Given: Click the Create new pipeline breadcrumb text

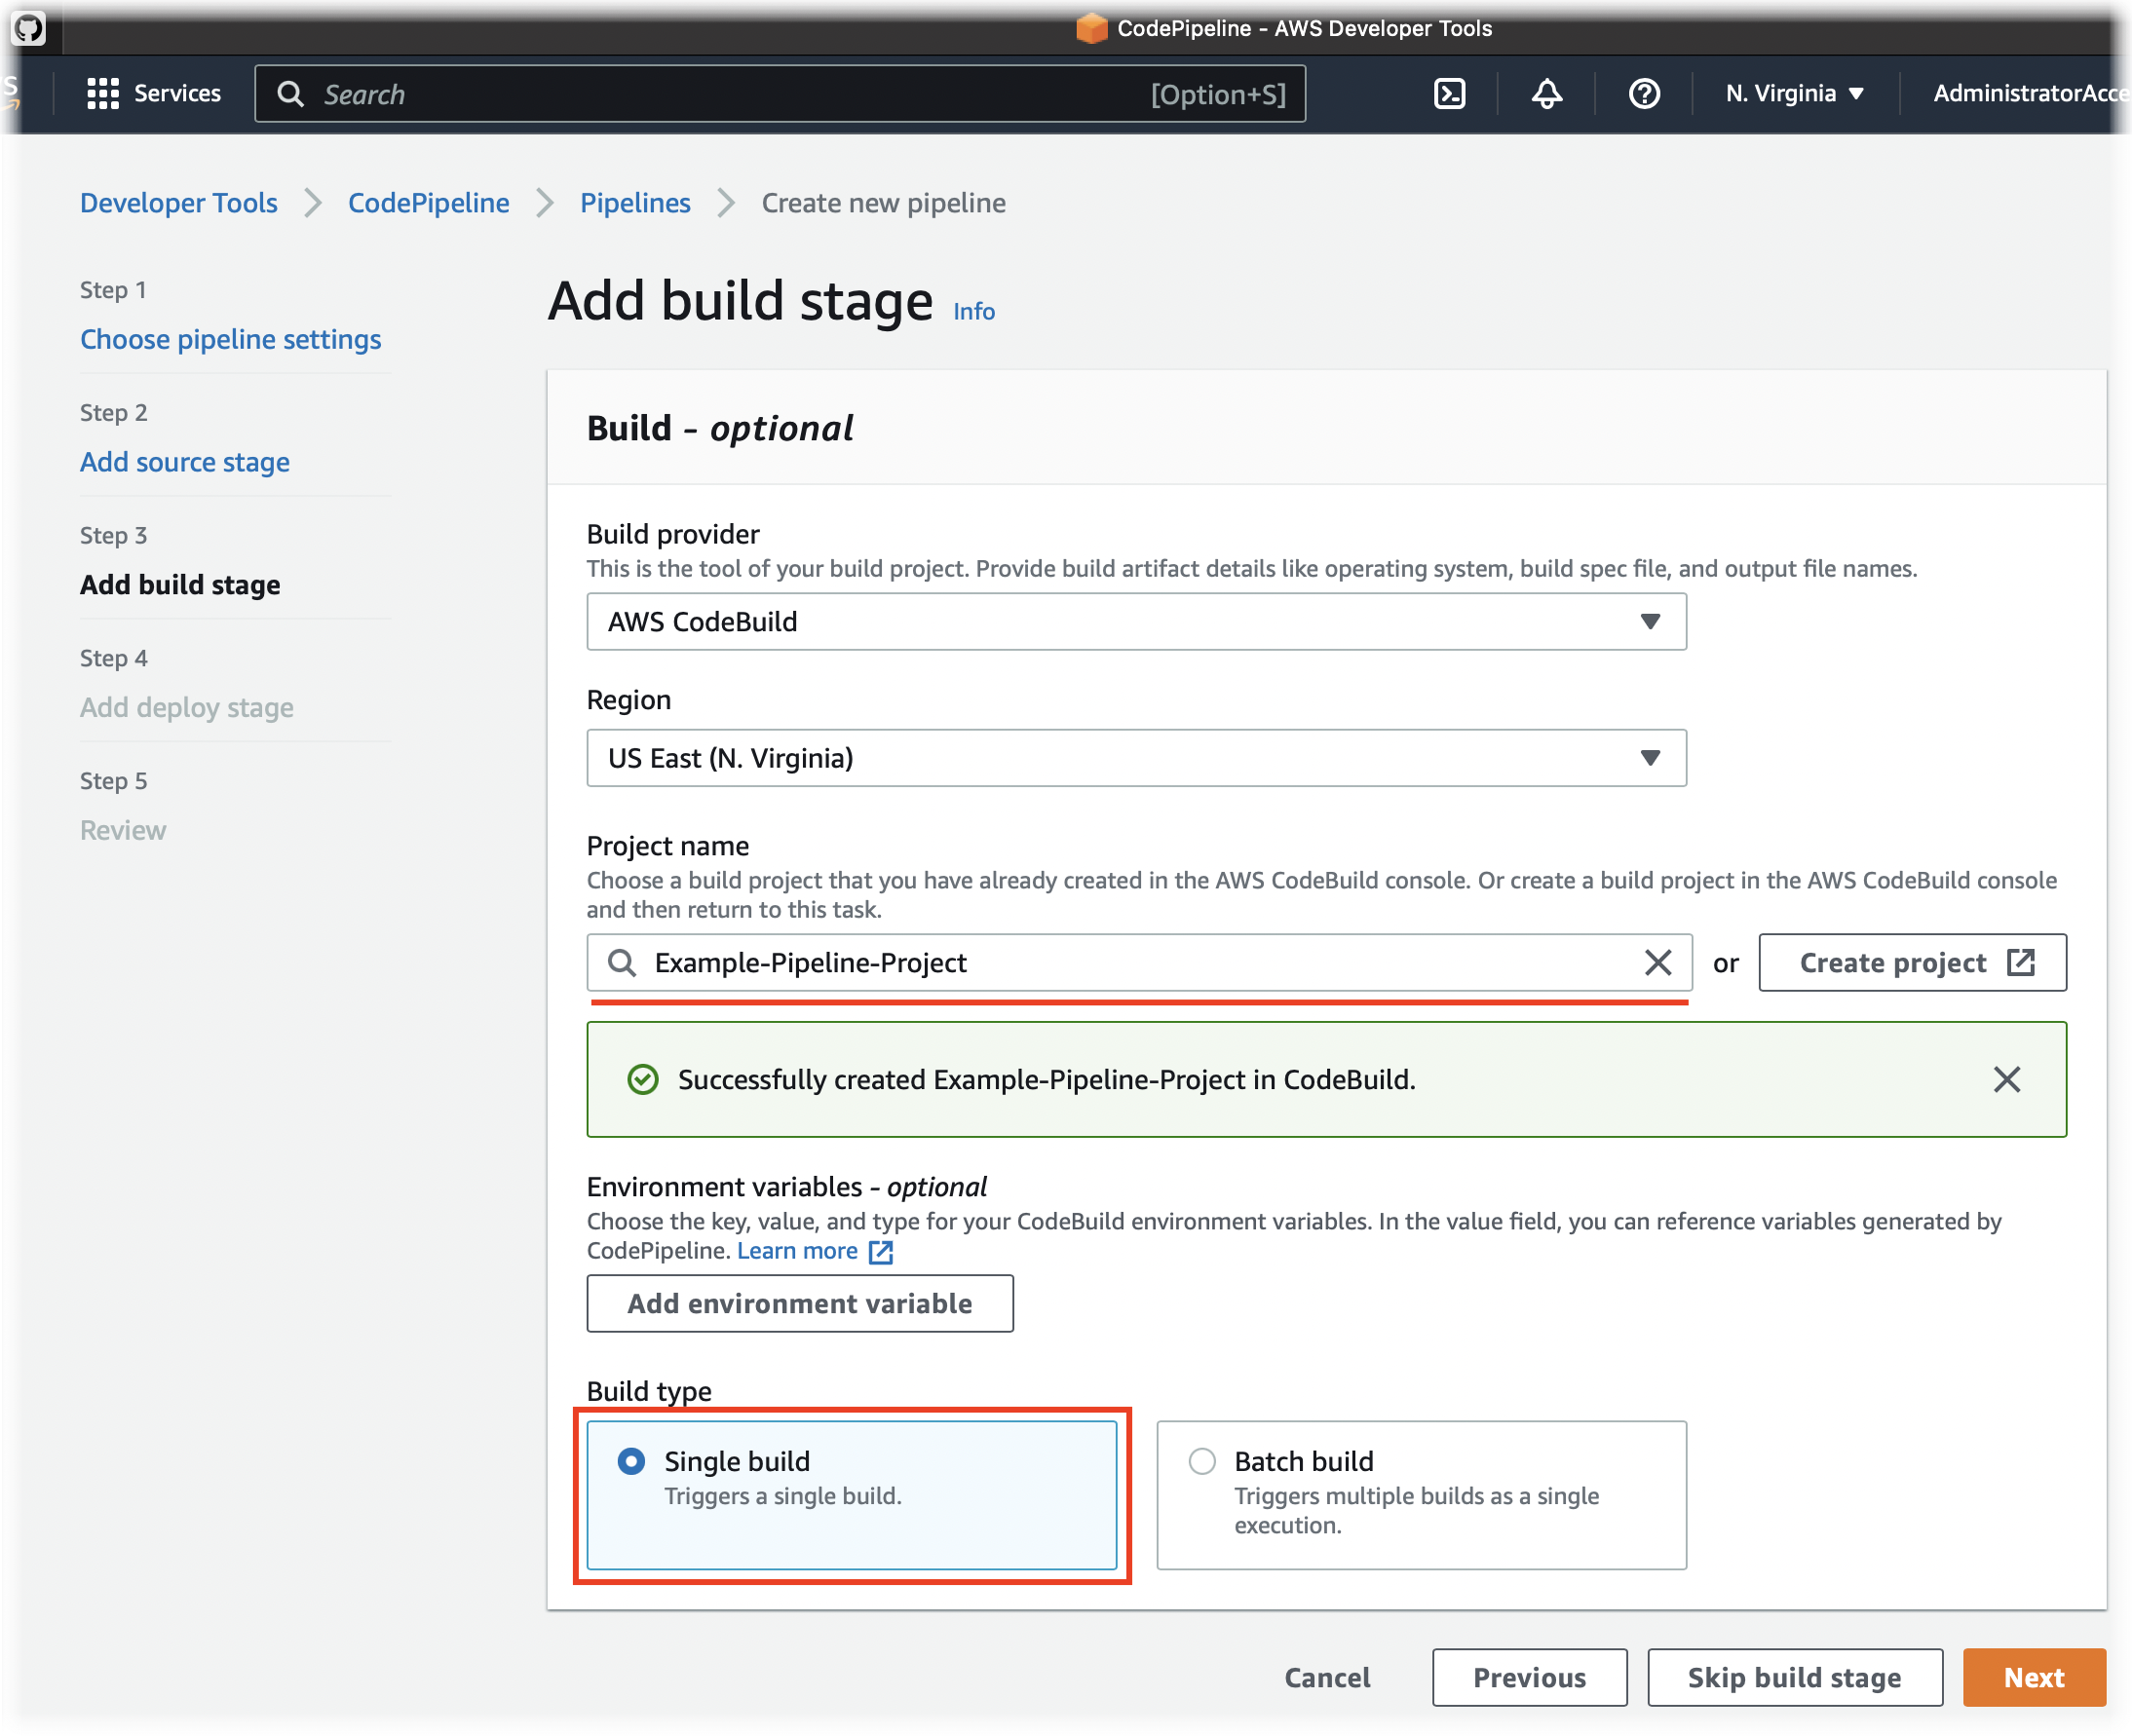Looking at the screenshot, I should (x=883, y=202).
